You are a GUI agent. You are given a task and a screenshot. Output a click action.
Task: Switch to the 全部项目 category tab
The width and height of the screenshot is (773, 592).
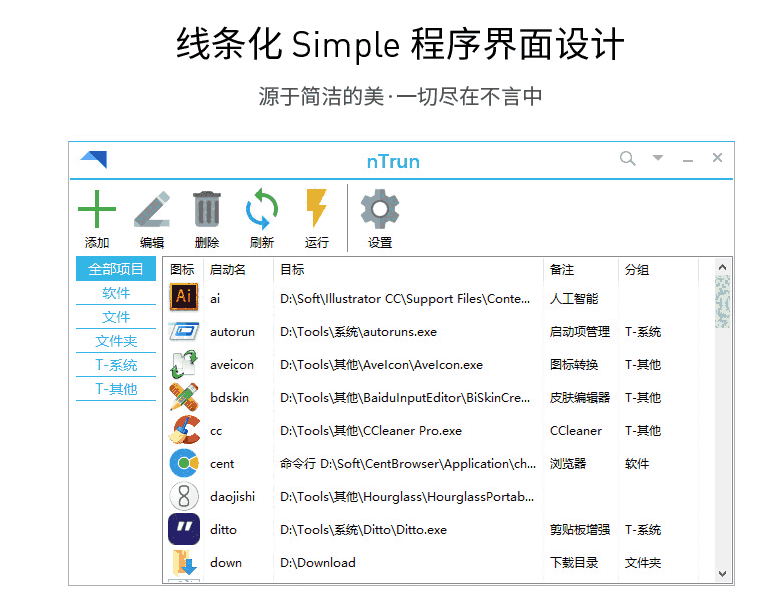pos(116,269)
